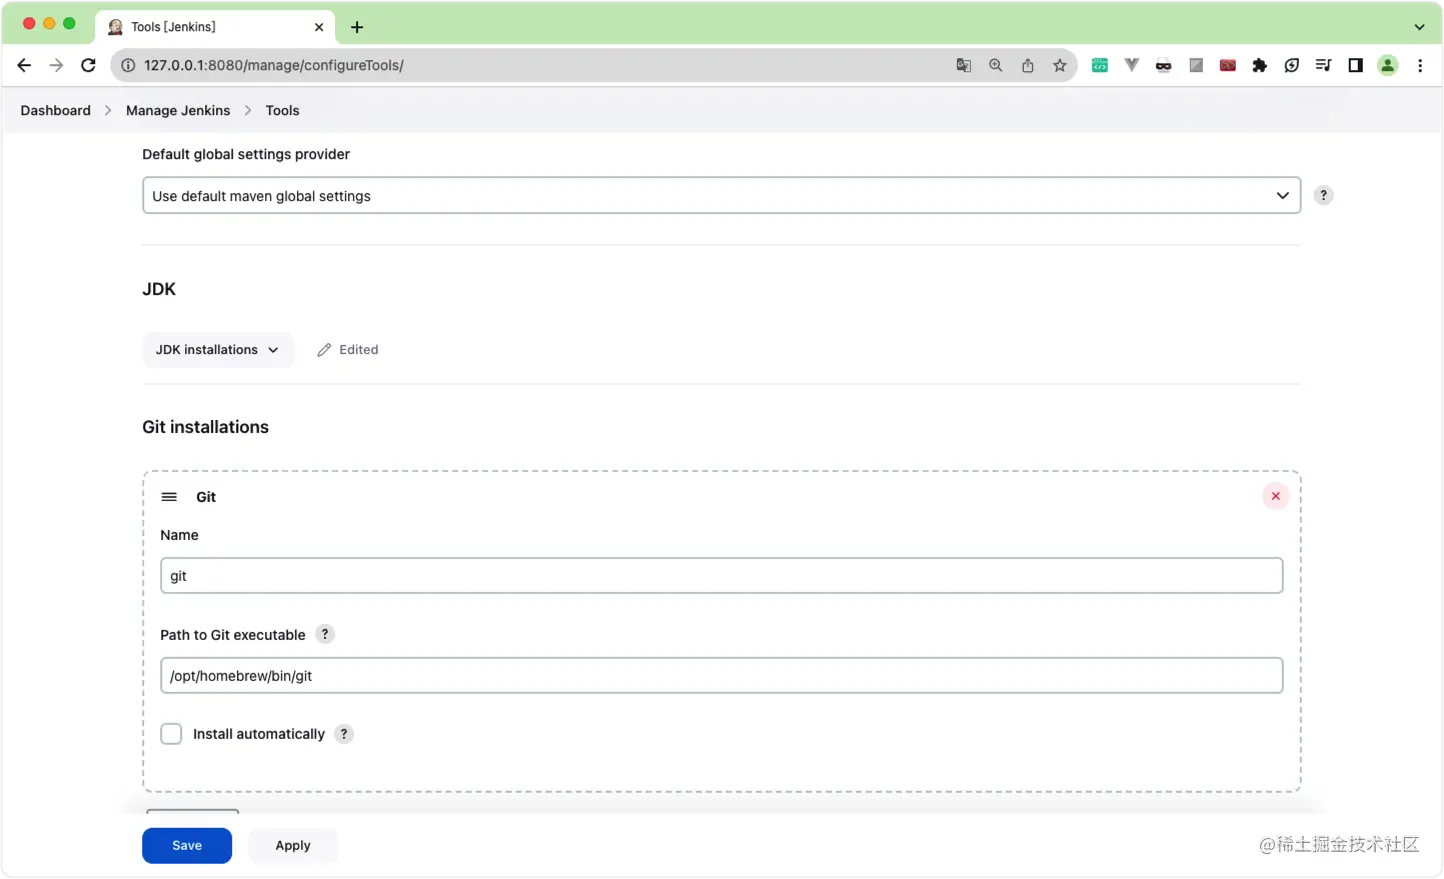Open the circular refresh extension icon
The image size is (1444, 879).
tap(1292, 65)
